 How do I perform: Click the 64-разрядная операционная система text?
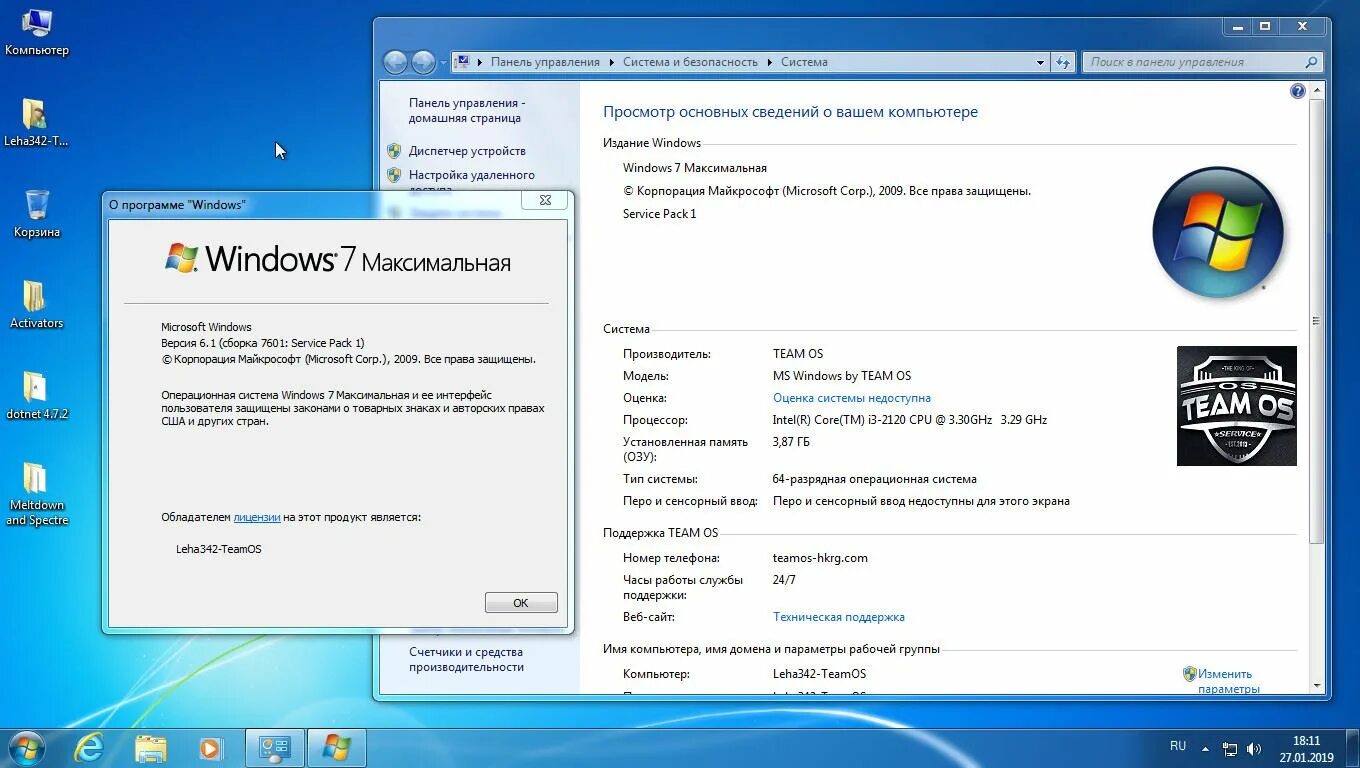pyautogui.click(x=875, y=479)
